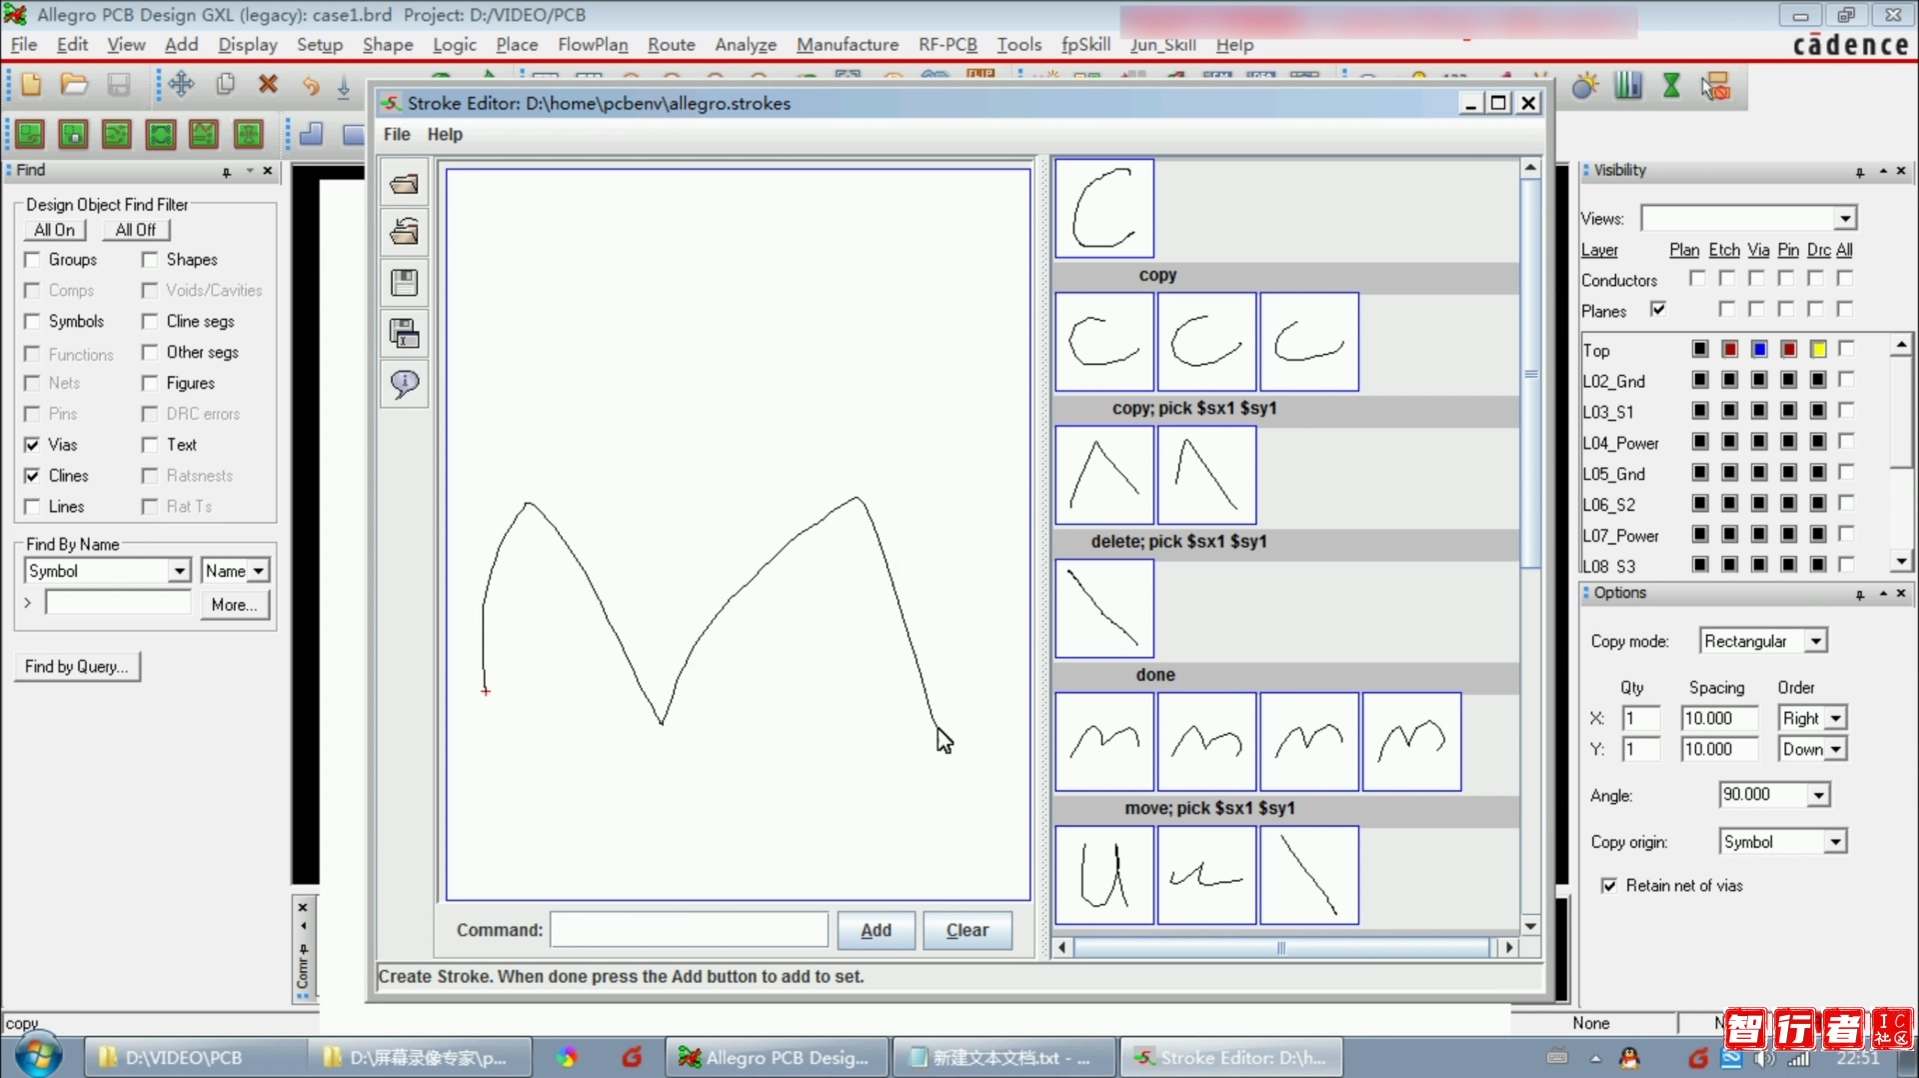Switch to the Allegro PCB Design taskbar button
This screenshot has height=1078, width=1919.
click(x=776, y=1057)
